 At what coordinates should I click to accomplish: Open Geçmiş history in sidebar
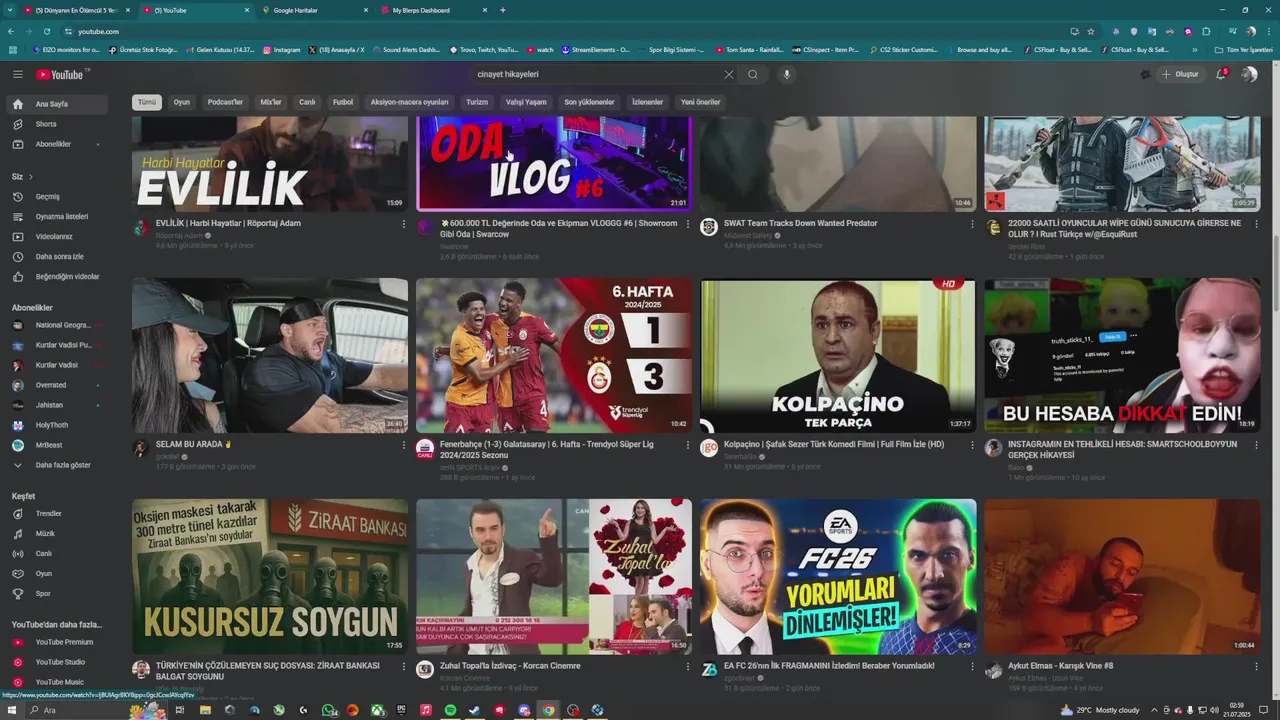click(x=58, y=196)
